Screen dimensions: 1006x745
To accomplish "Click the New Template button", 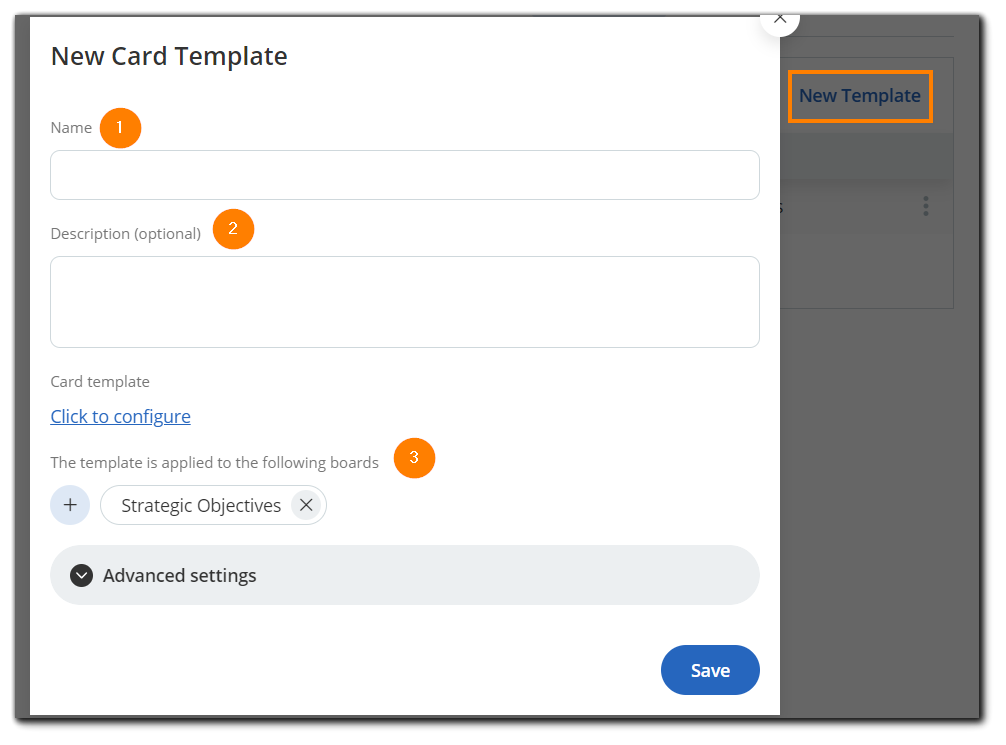I will click(x=860, y=96).
